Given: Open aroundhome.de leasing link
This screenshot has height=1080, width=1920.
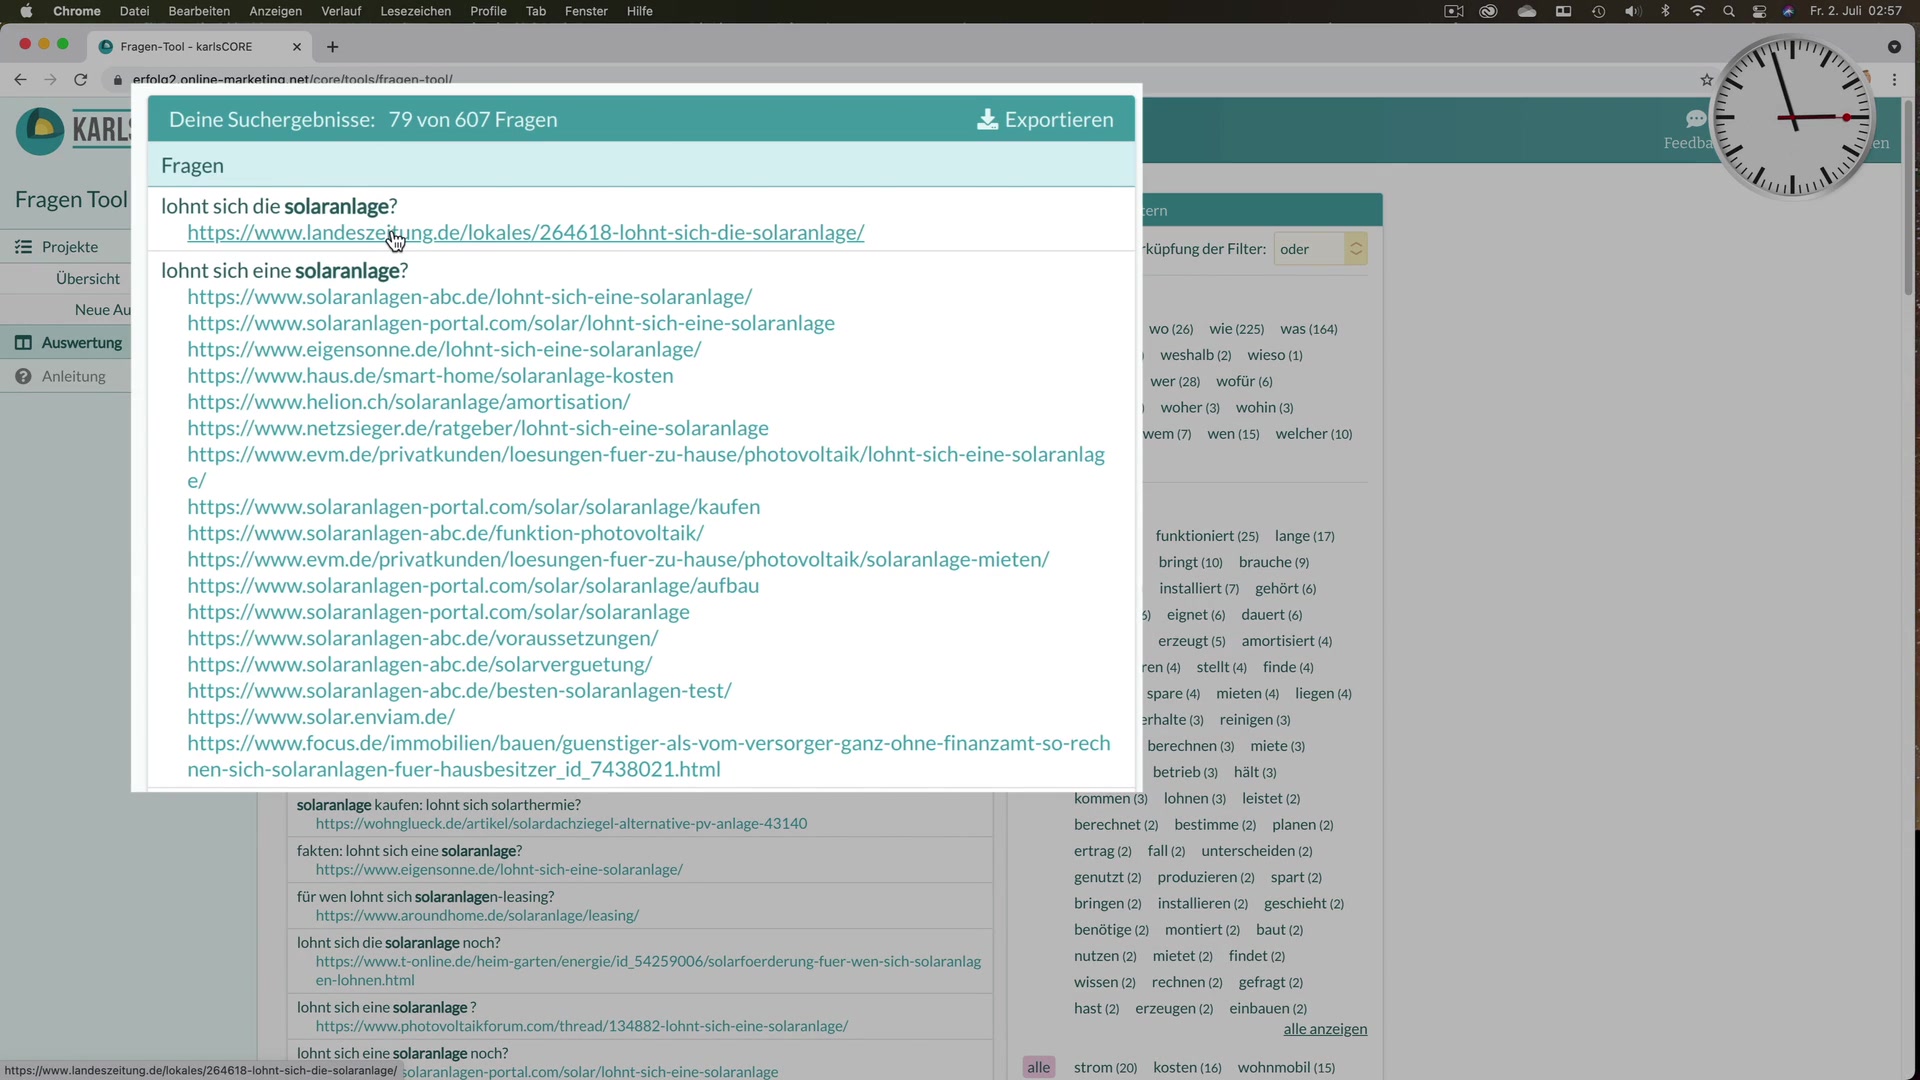Looking at the screenshot, I should [477, 916].
